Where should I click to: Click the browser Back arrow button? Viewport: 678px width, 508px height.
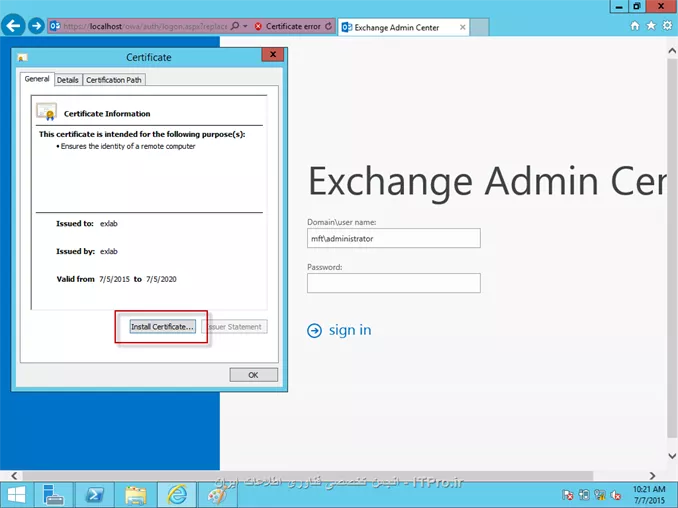tap(13, 26)
